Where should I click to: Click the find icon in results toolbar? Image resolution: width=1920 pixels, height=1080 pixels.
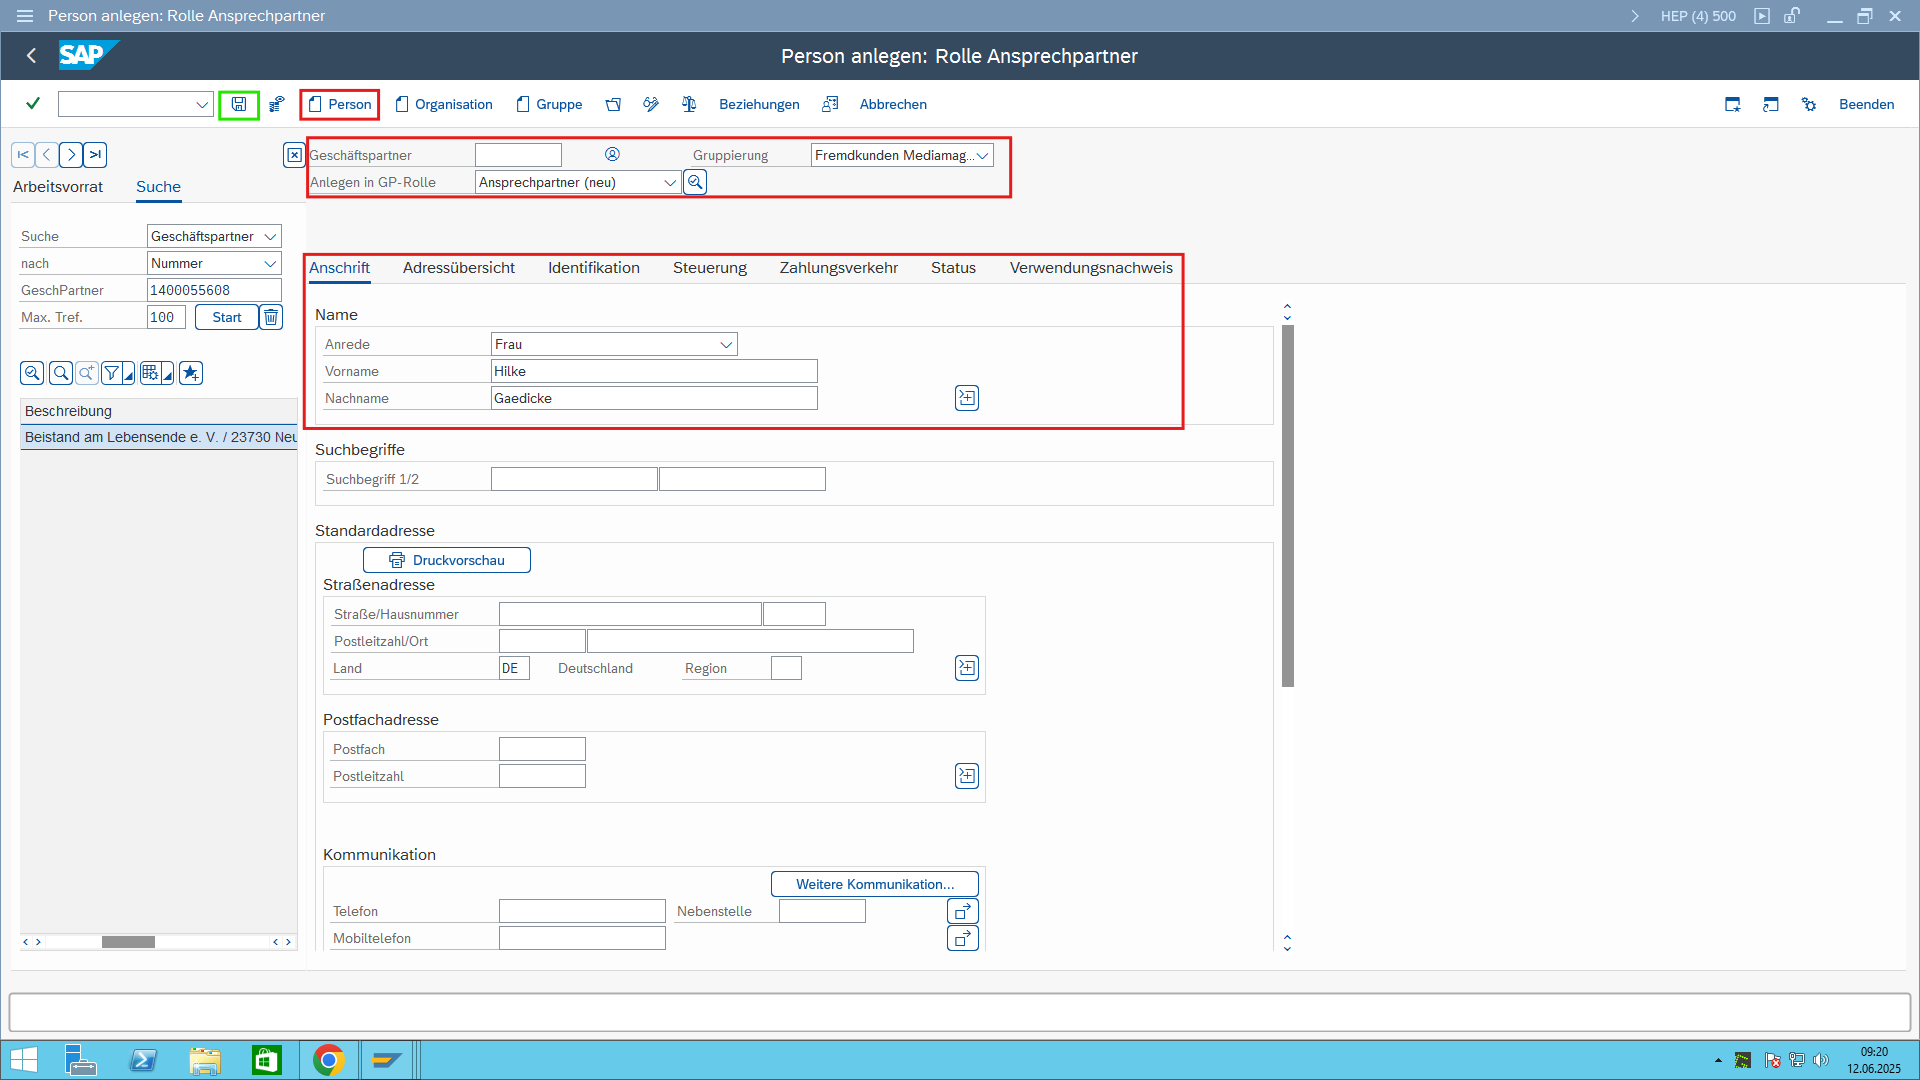[x=61, y=373]
